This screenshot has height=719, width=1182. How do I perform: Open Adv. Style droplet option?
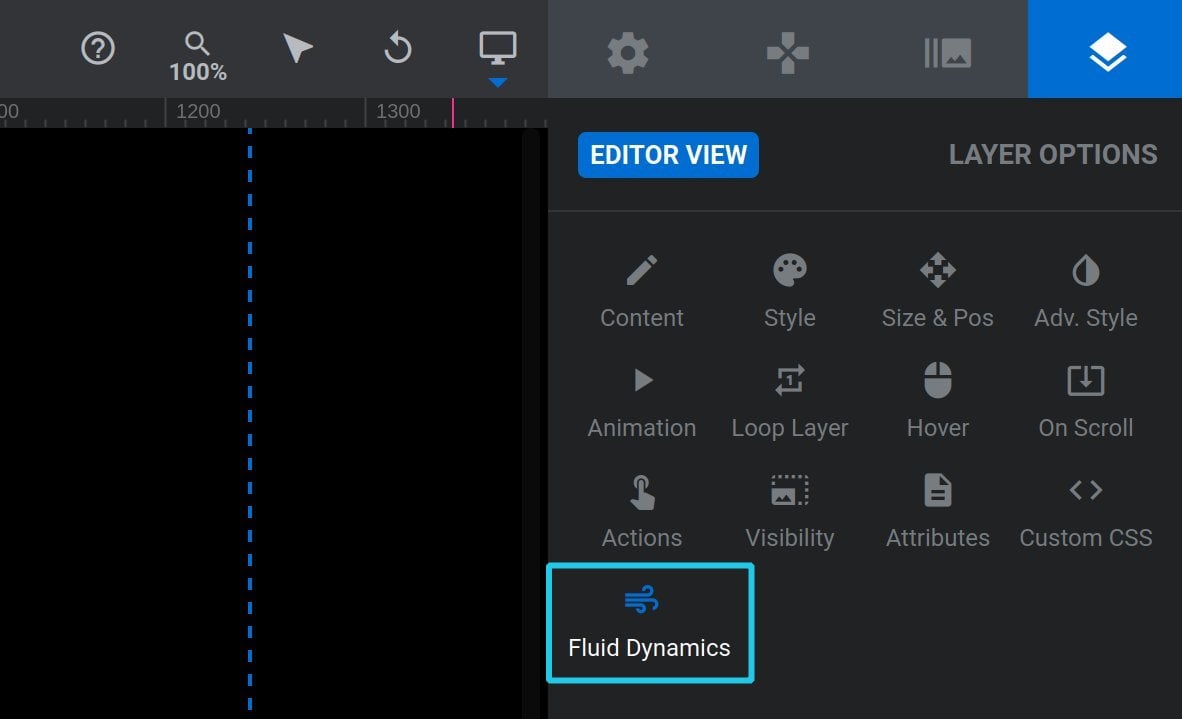1086,292
